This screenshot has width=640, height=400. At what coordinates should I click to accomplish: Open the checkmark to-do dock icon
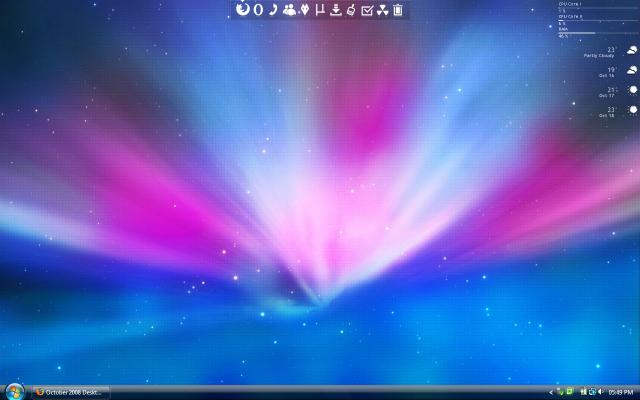pyautogui.click(x=367, y=10)
